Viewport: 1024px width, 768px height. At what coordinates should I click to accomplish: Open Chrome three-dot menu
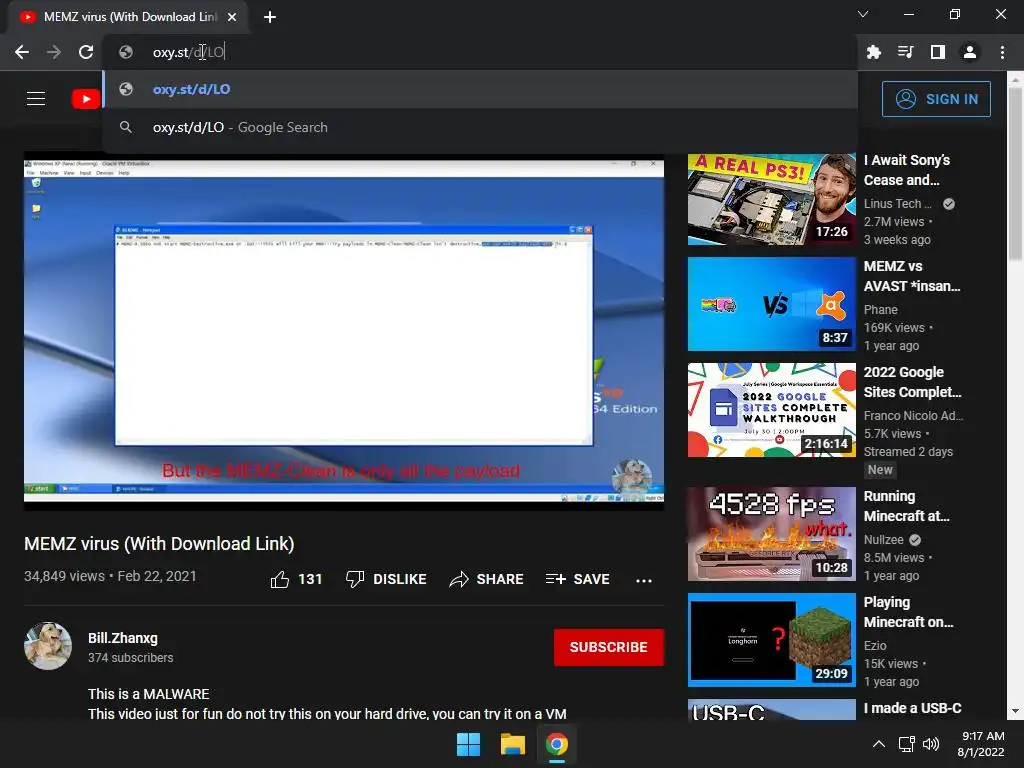point(1002,52)
